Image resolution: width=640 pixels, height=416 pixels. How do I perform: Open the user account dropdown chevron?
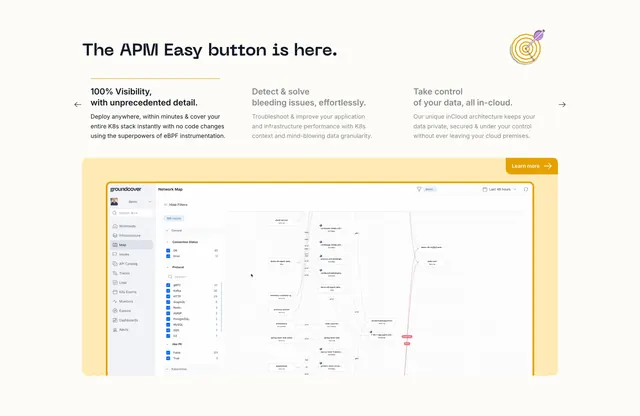150,202
